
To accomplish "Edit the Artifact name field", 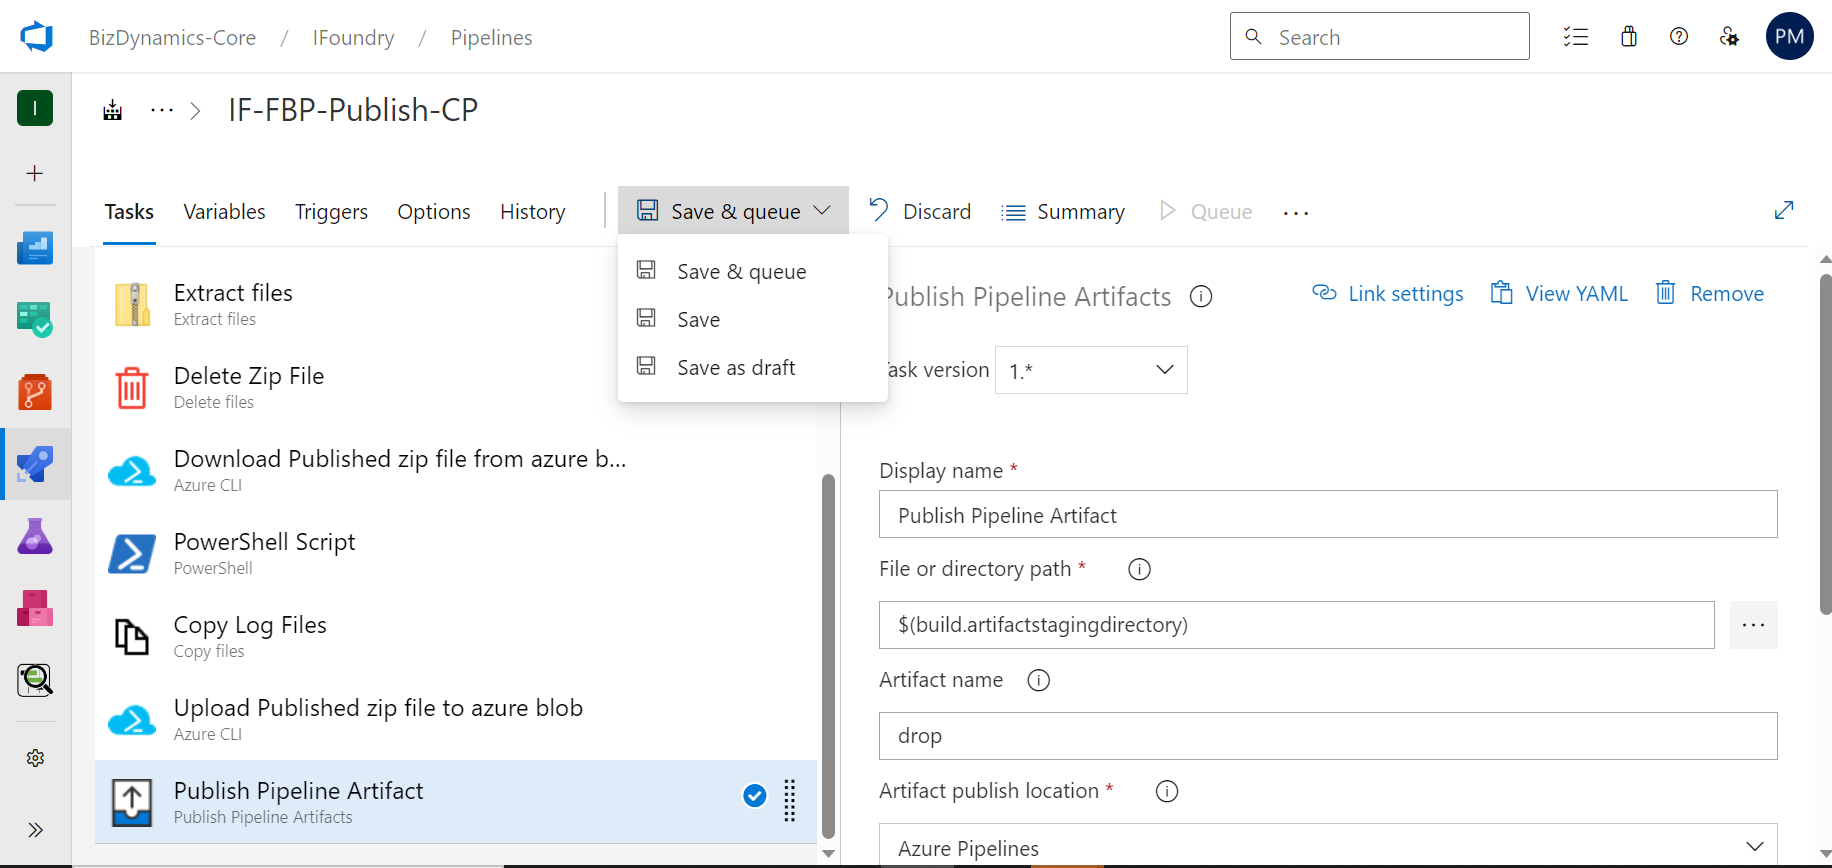I will [1328, 736].
